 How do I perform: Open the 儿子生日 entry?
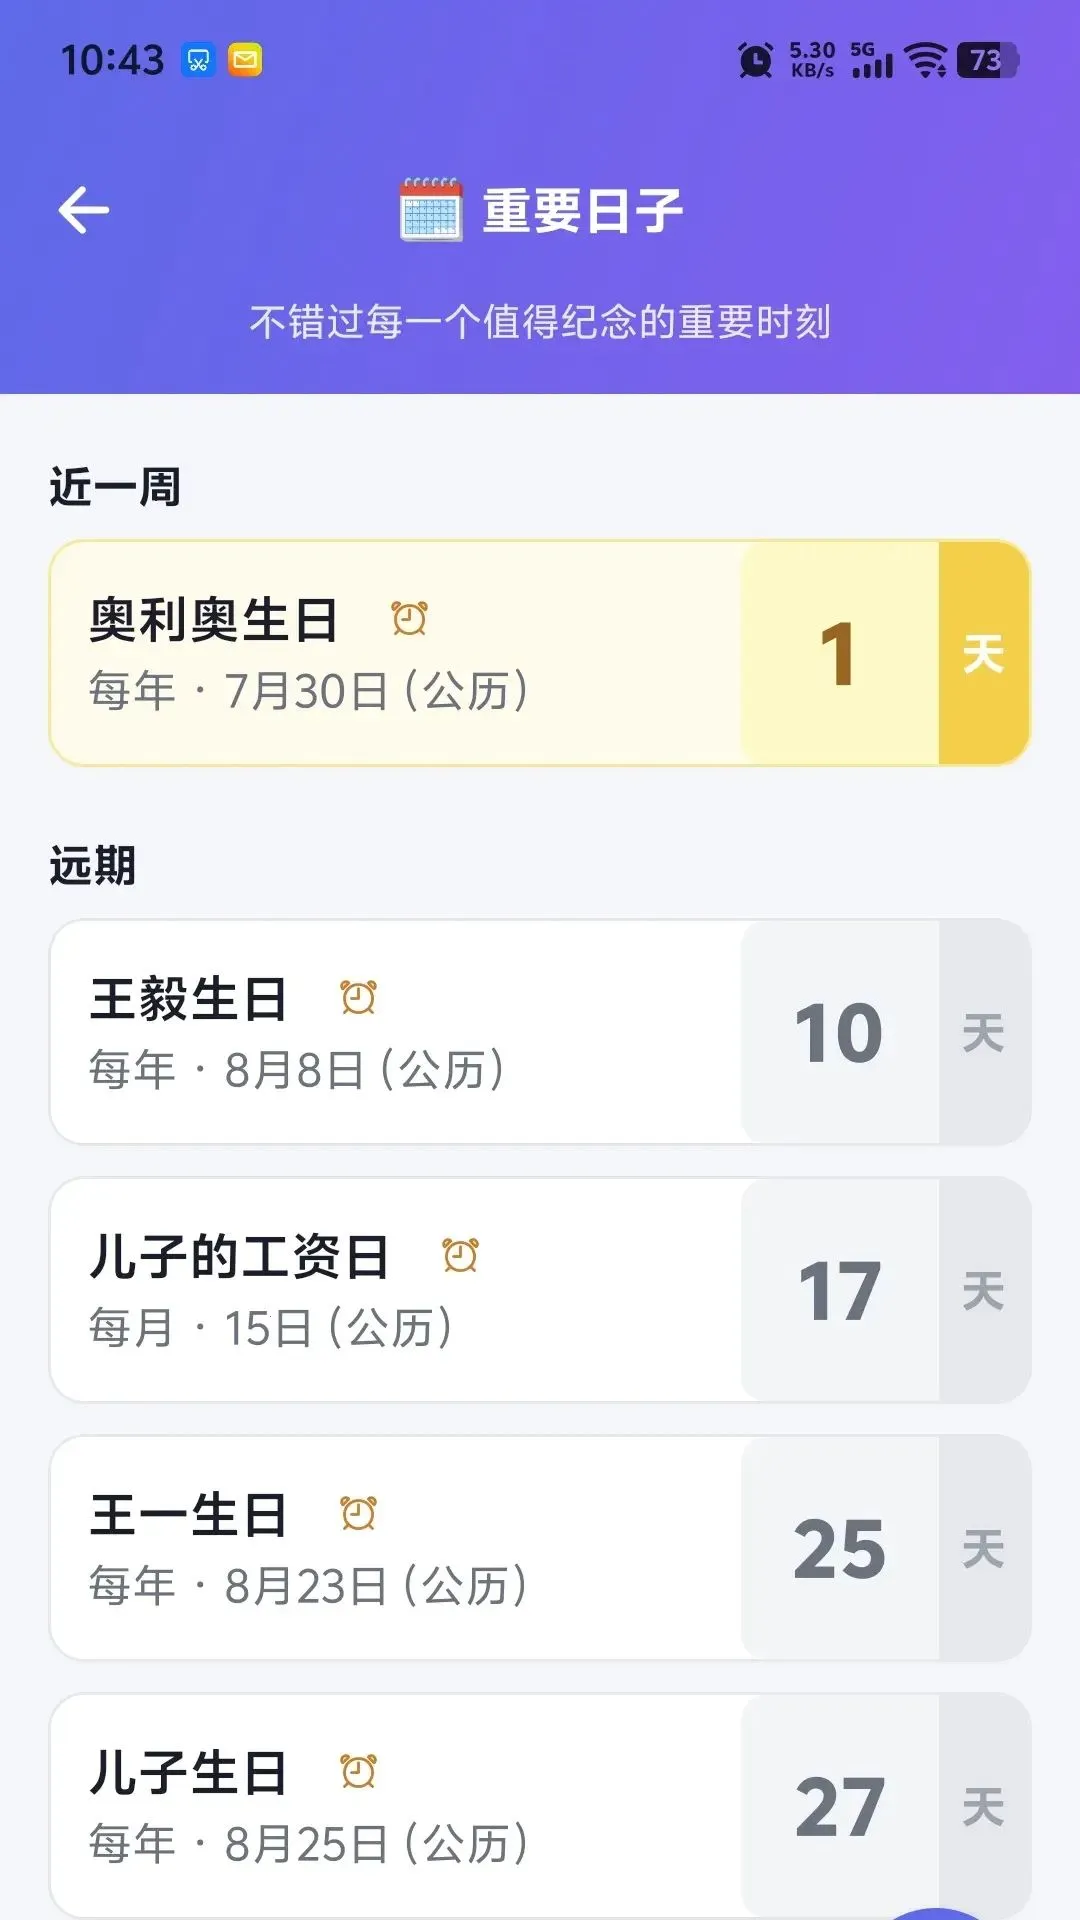(x=540, y=1806)
